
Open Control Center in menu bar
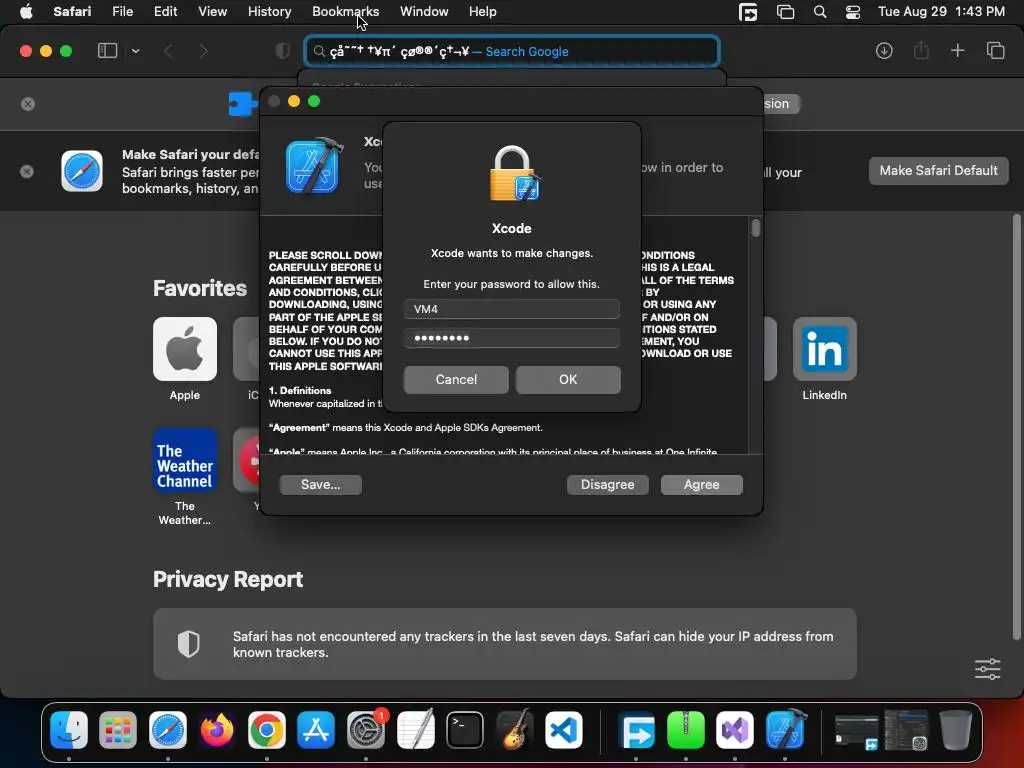click(852, 12)
